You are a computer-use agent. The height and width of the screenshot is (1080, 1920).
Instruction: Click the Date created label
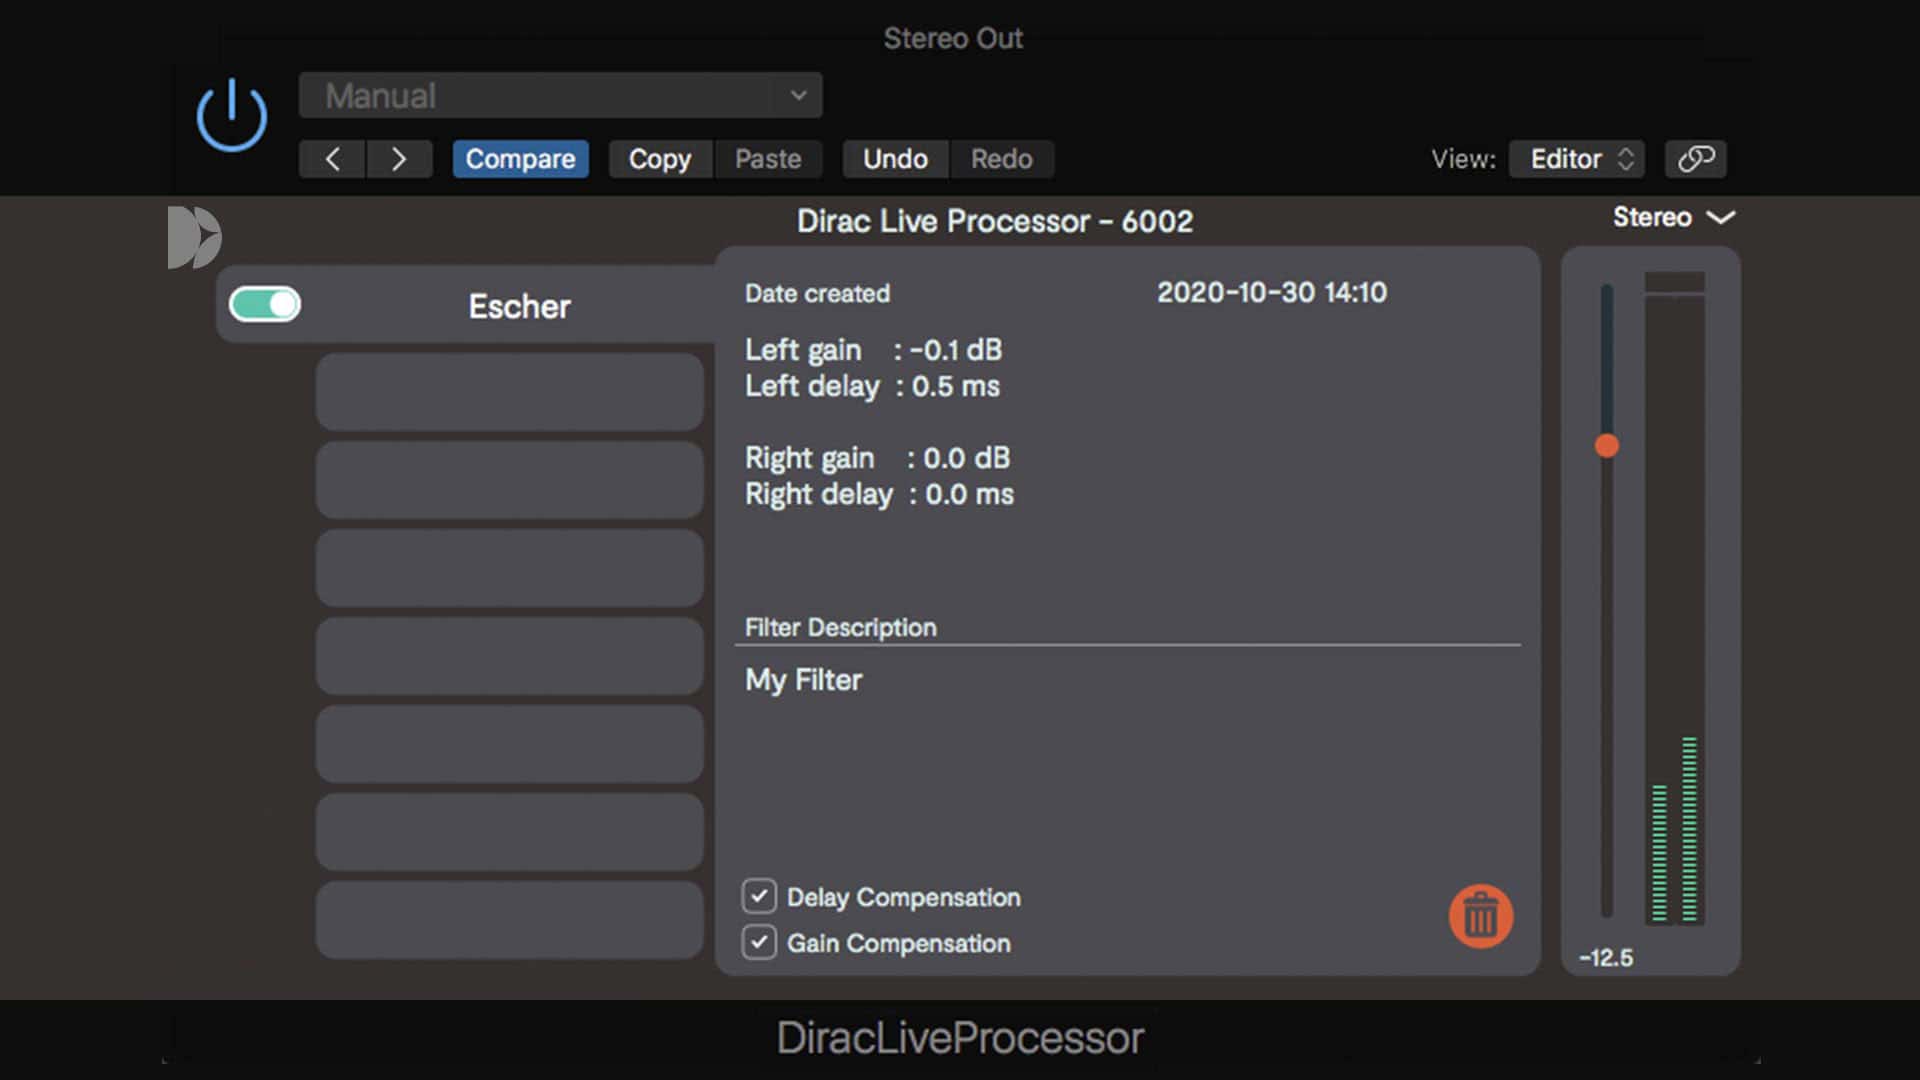(817, 293)
